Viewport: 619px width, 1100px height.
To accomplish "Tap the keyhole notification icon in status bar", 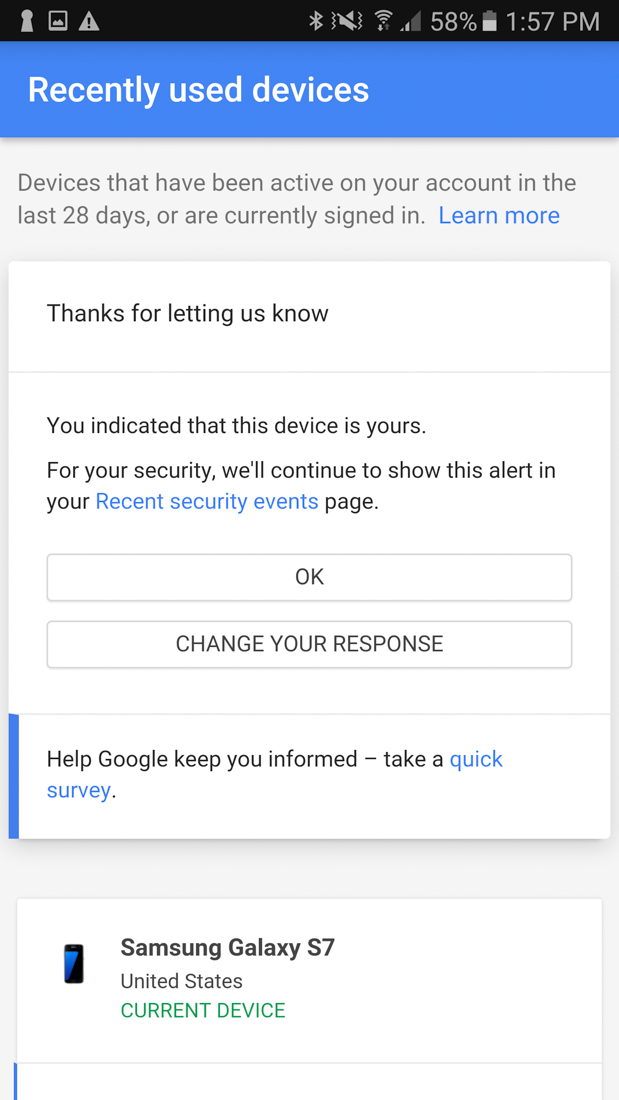I will point(27,20).
